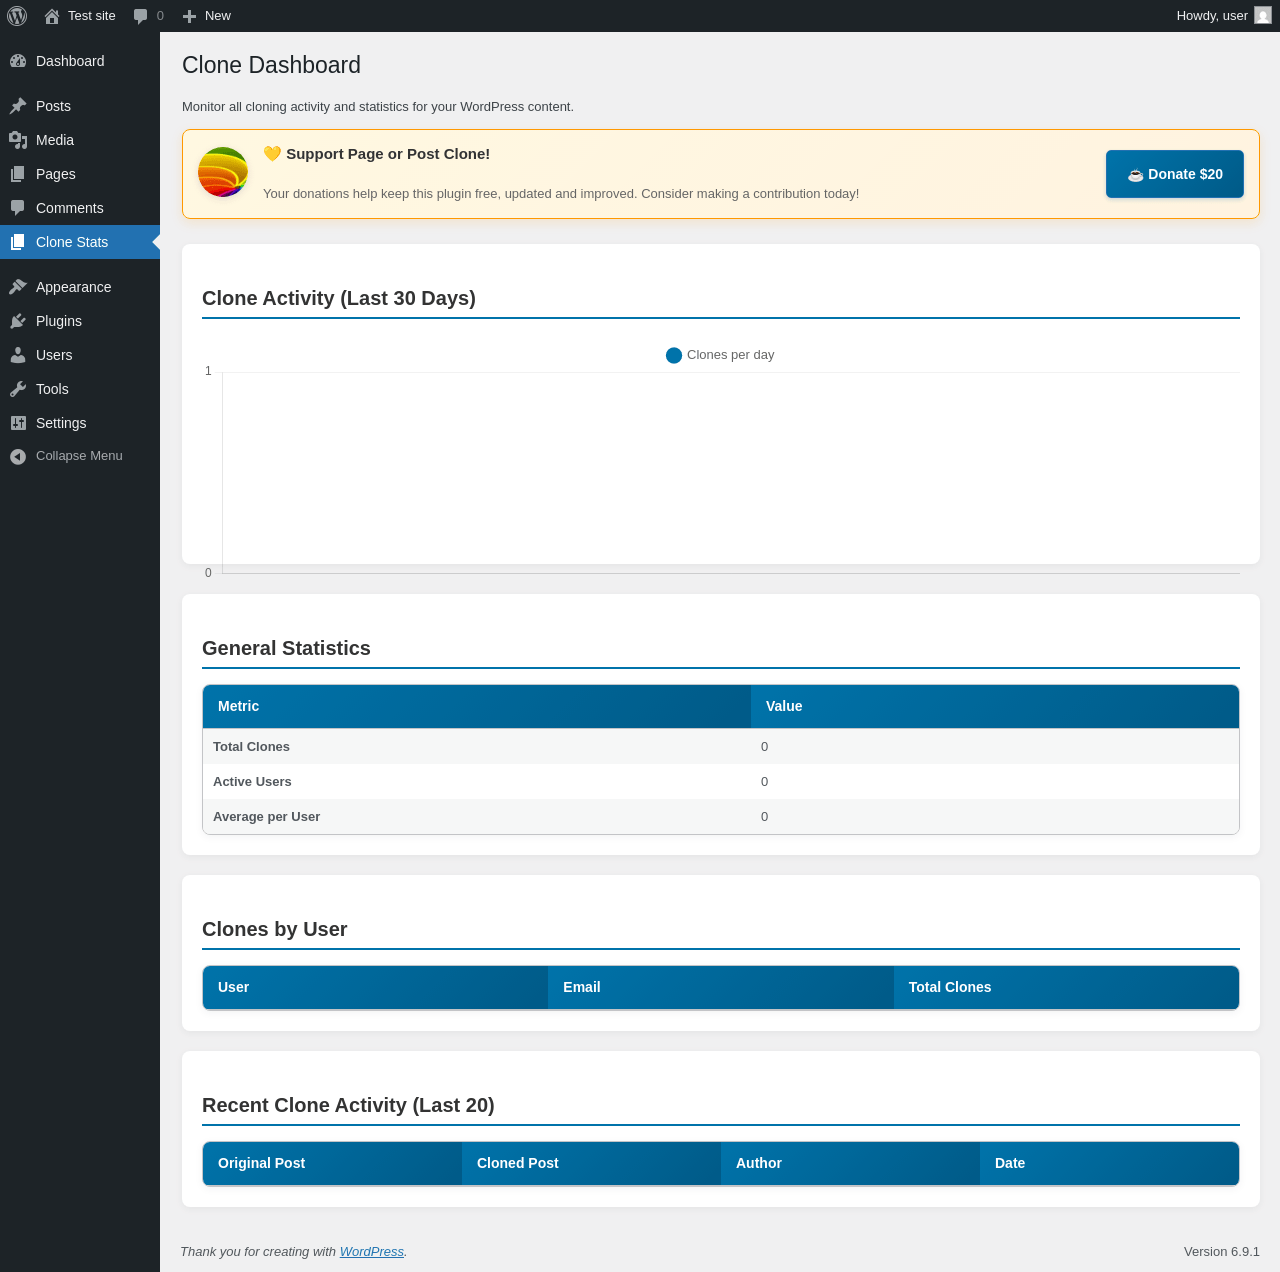The height and width of the screenshot is (1272, 1280).
Task: Click the WordPress logo icon
Action: 17,16
